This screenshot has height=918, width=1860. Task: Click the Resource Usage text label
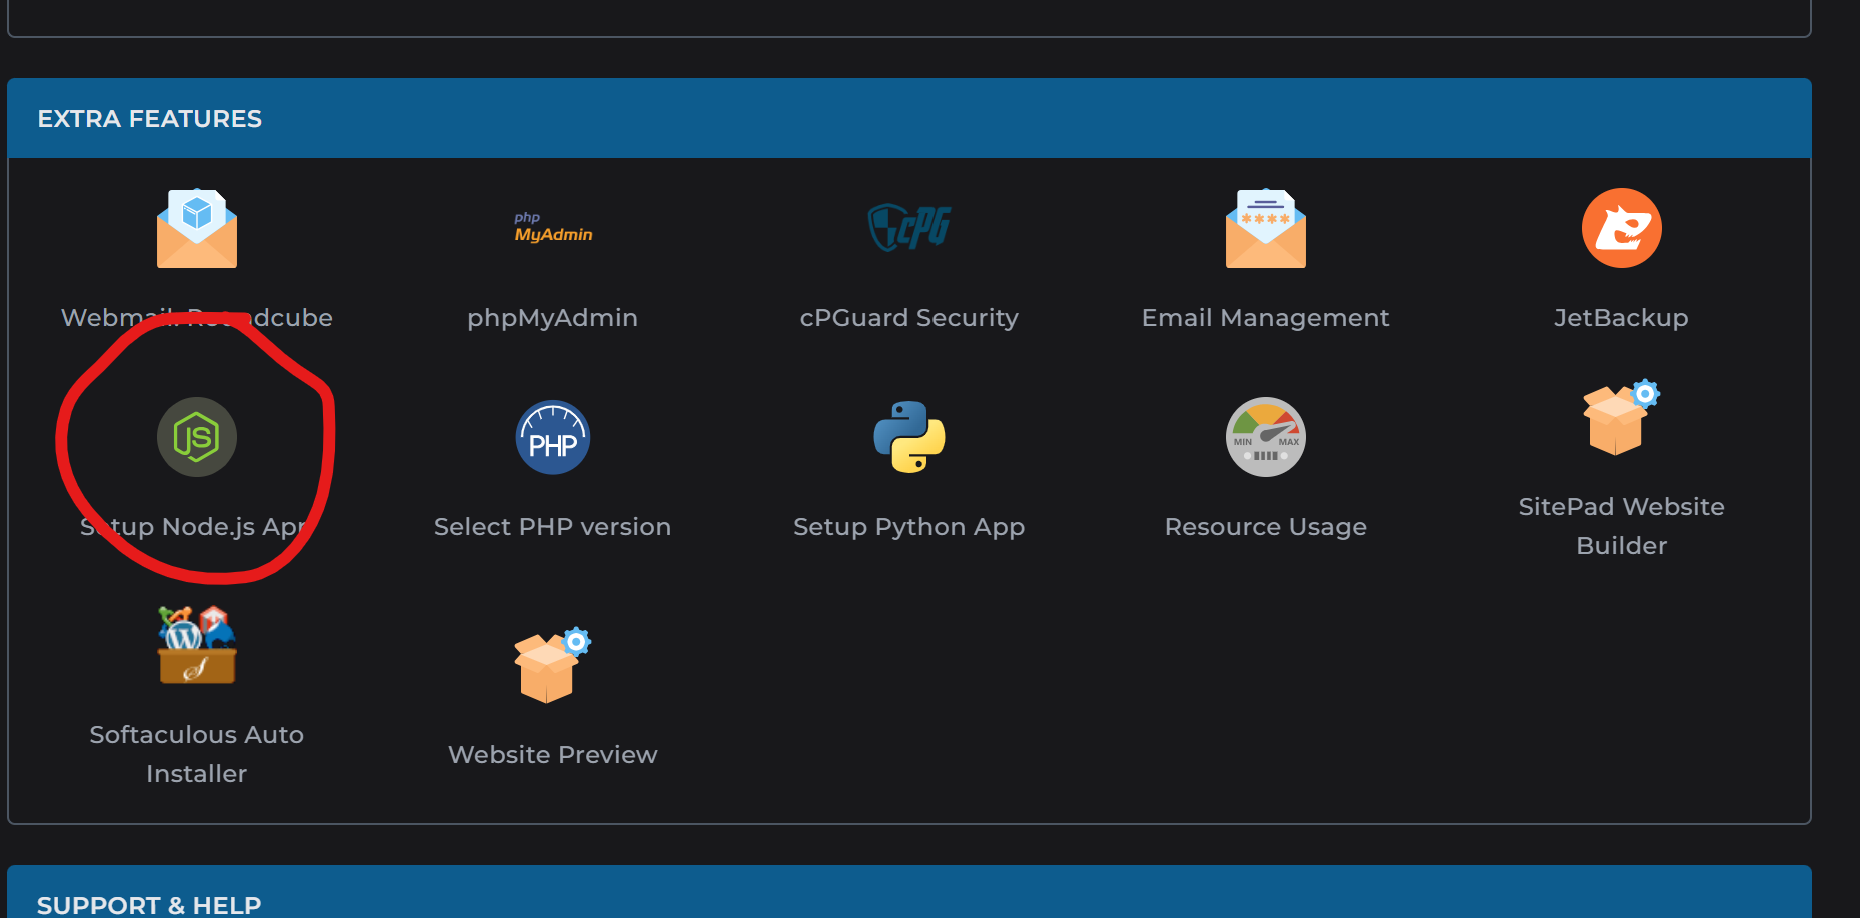point(1265,527)
